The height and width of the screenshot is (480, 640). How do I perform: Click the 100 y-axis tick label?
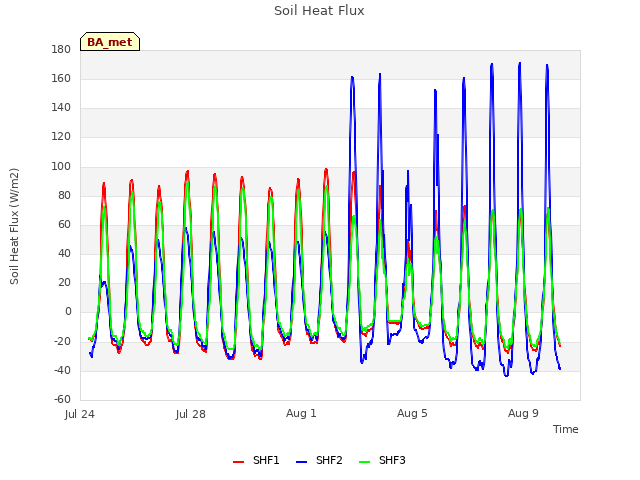61,167
